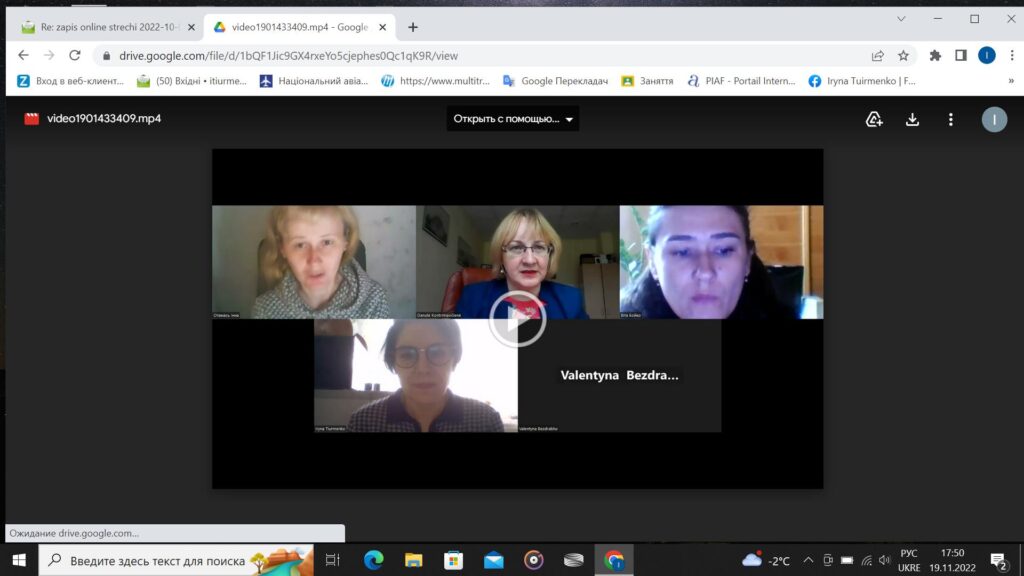Download the video file
Viewport: 1024px width, 576px height.
tap(912, 119)
